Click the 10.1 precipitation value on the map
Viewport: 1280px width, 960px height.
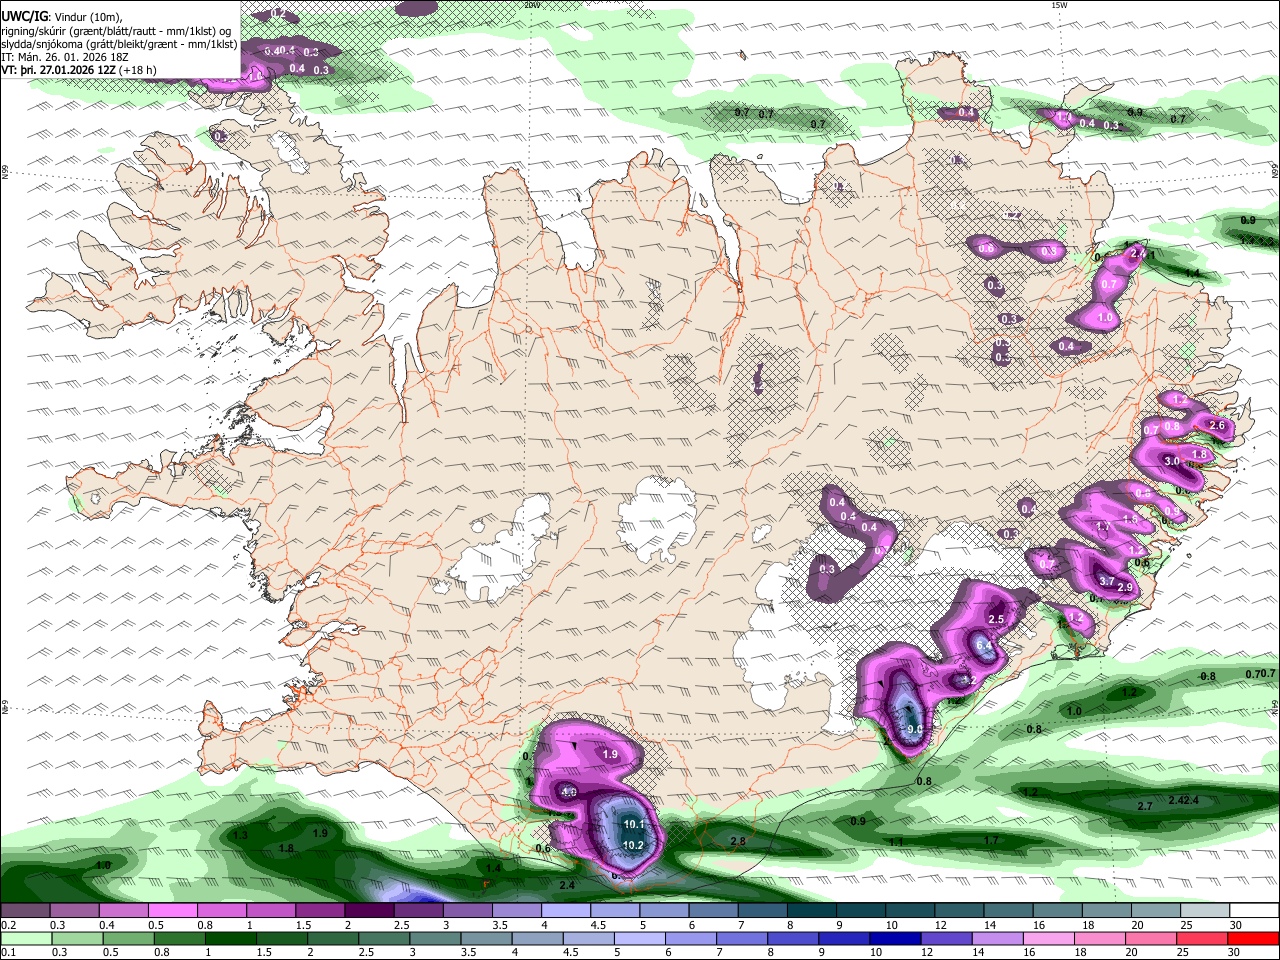coord(633,824)
